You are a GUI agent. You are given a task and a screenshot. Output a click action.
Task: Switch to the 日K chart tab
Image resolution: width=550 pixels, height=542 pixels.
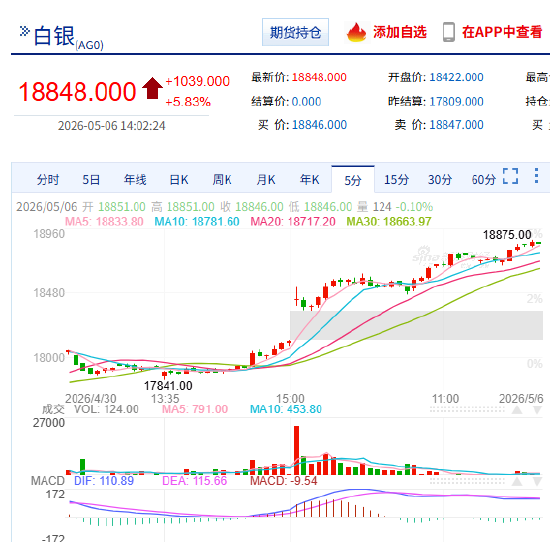pos(179,180)
